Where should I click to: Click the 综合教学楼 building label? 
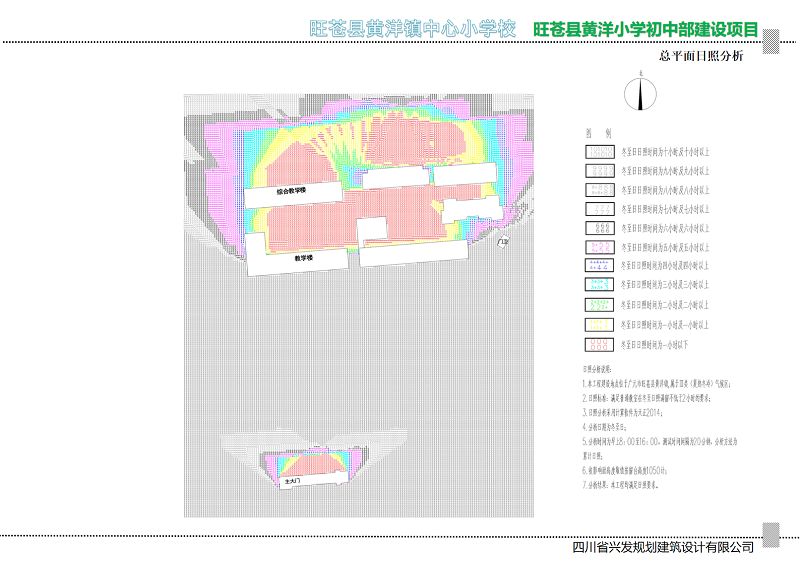[x=291, y=190]
